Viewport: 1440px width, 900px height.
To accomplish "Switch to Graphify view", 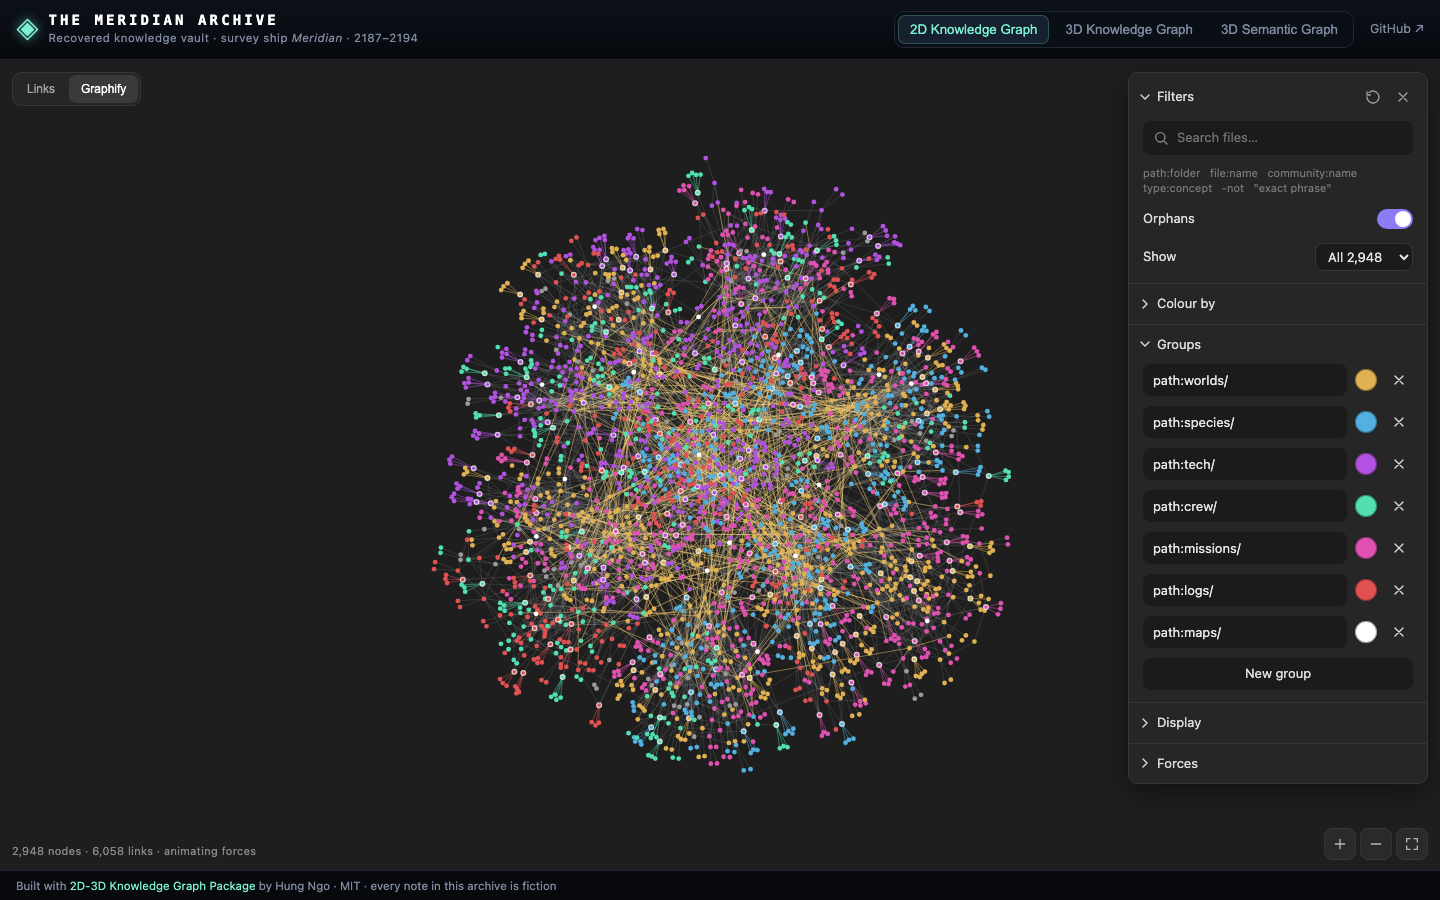I will pyautogui.click(x=104, y=89).
